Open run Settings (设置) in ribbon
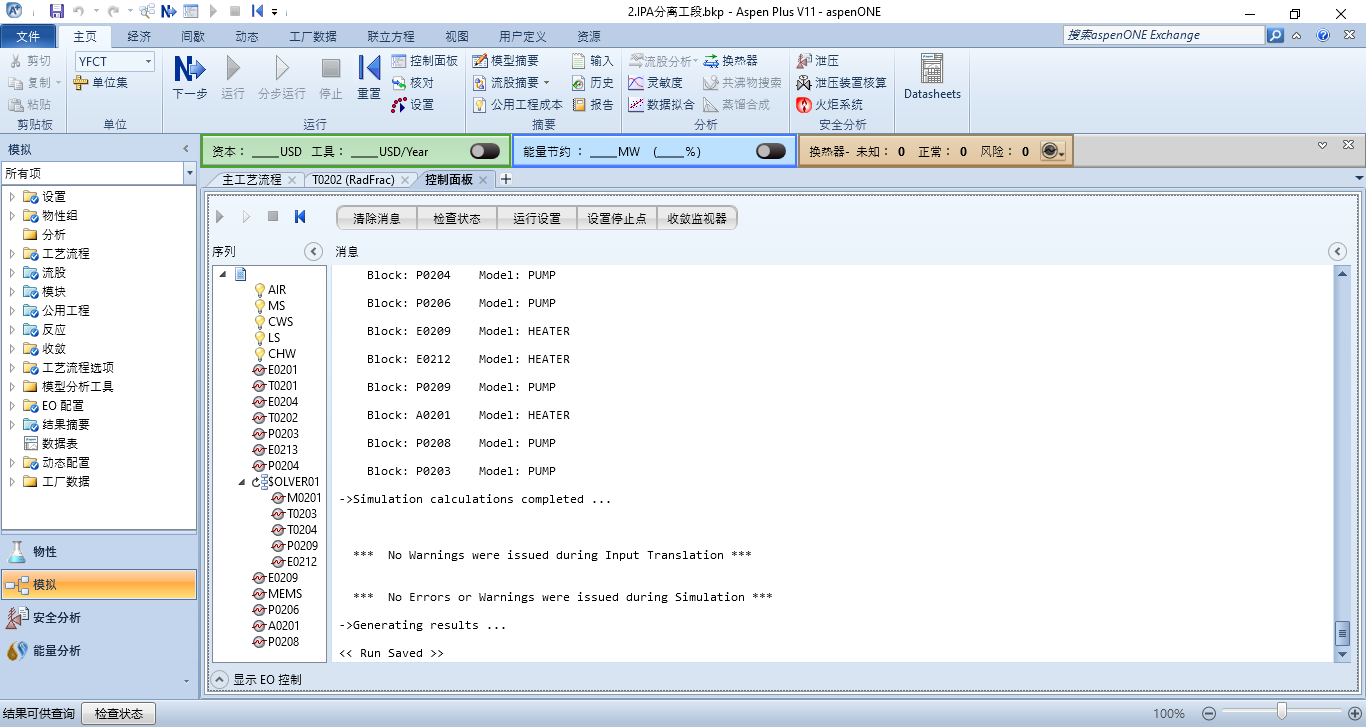1366x727 pixels. [413, 104]
